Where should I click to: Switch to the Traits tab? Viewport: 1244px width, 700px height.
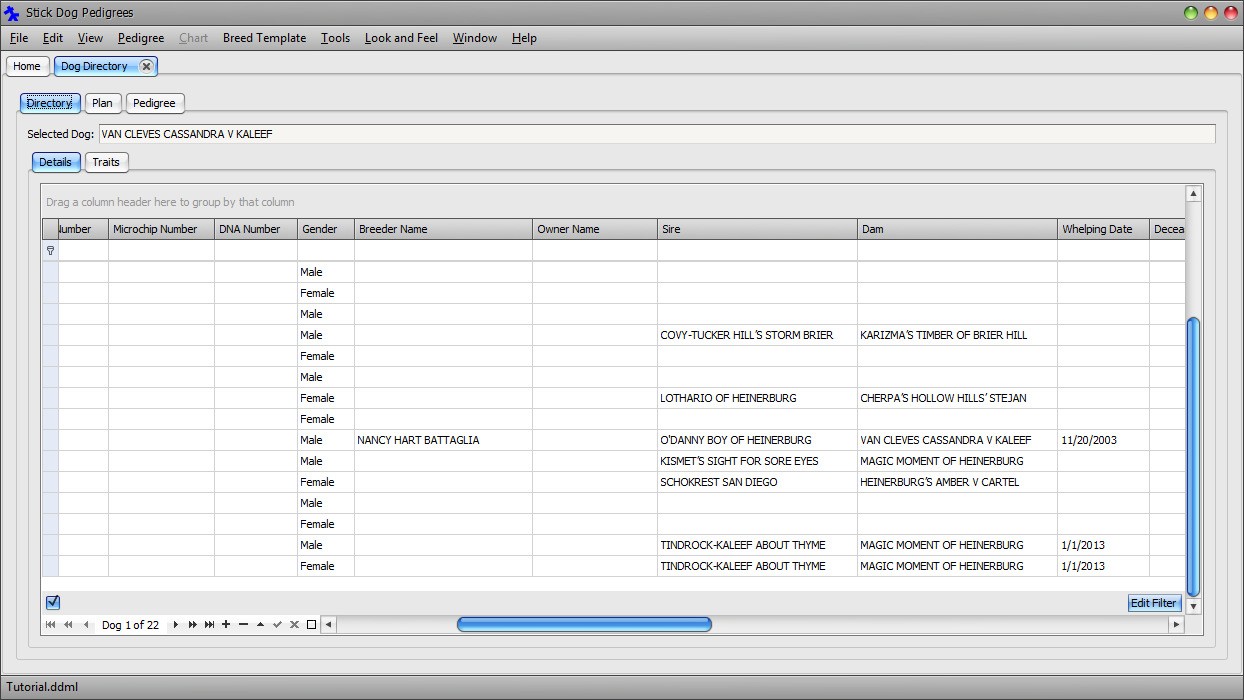(x=106, y=162)
